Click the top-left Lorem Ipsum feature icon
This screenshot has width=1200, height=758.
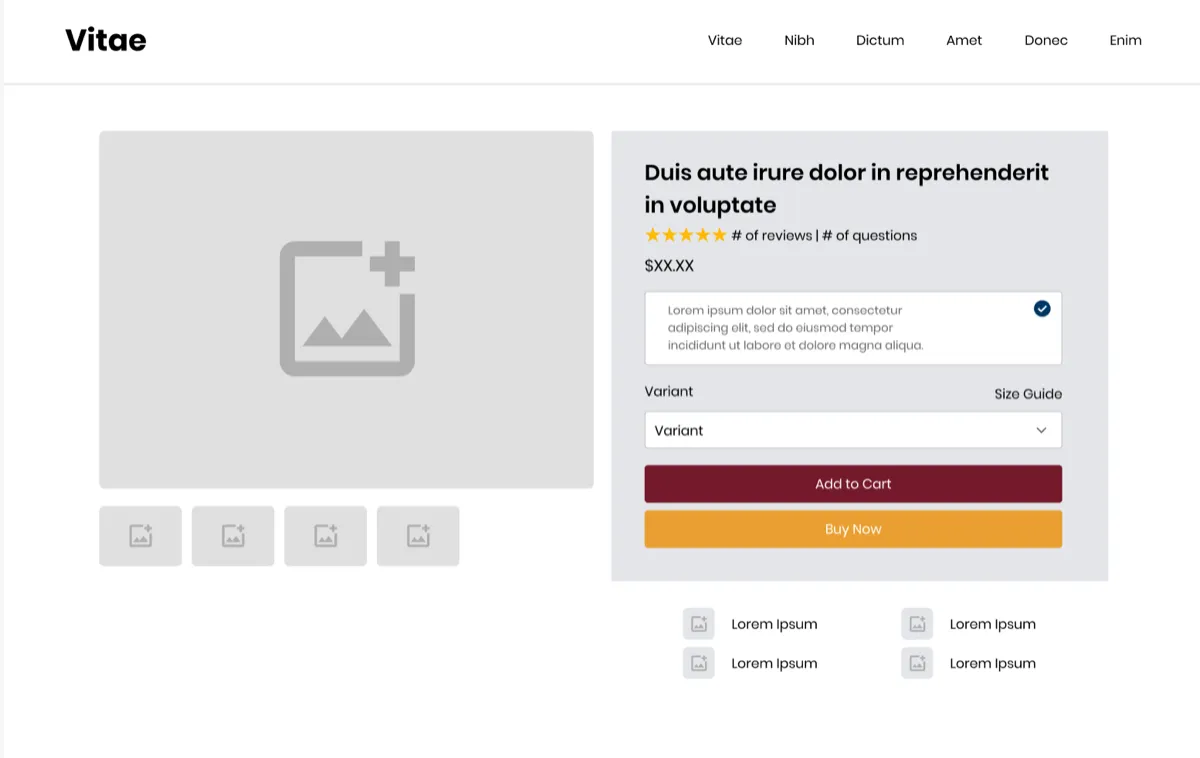pos(699,624)
